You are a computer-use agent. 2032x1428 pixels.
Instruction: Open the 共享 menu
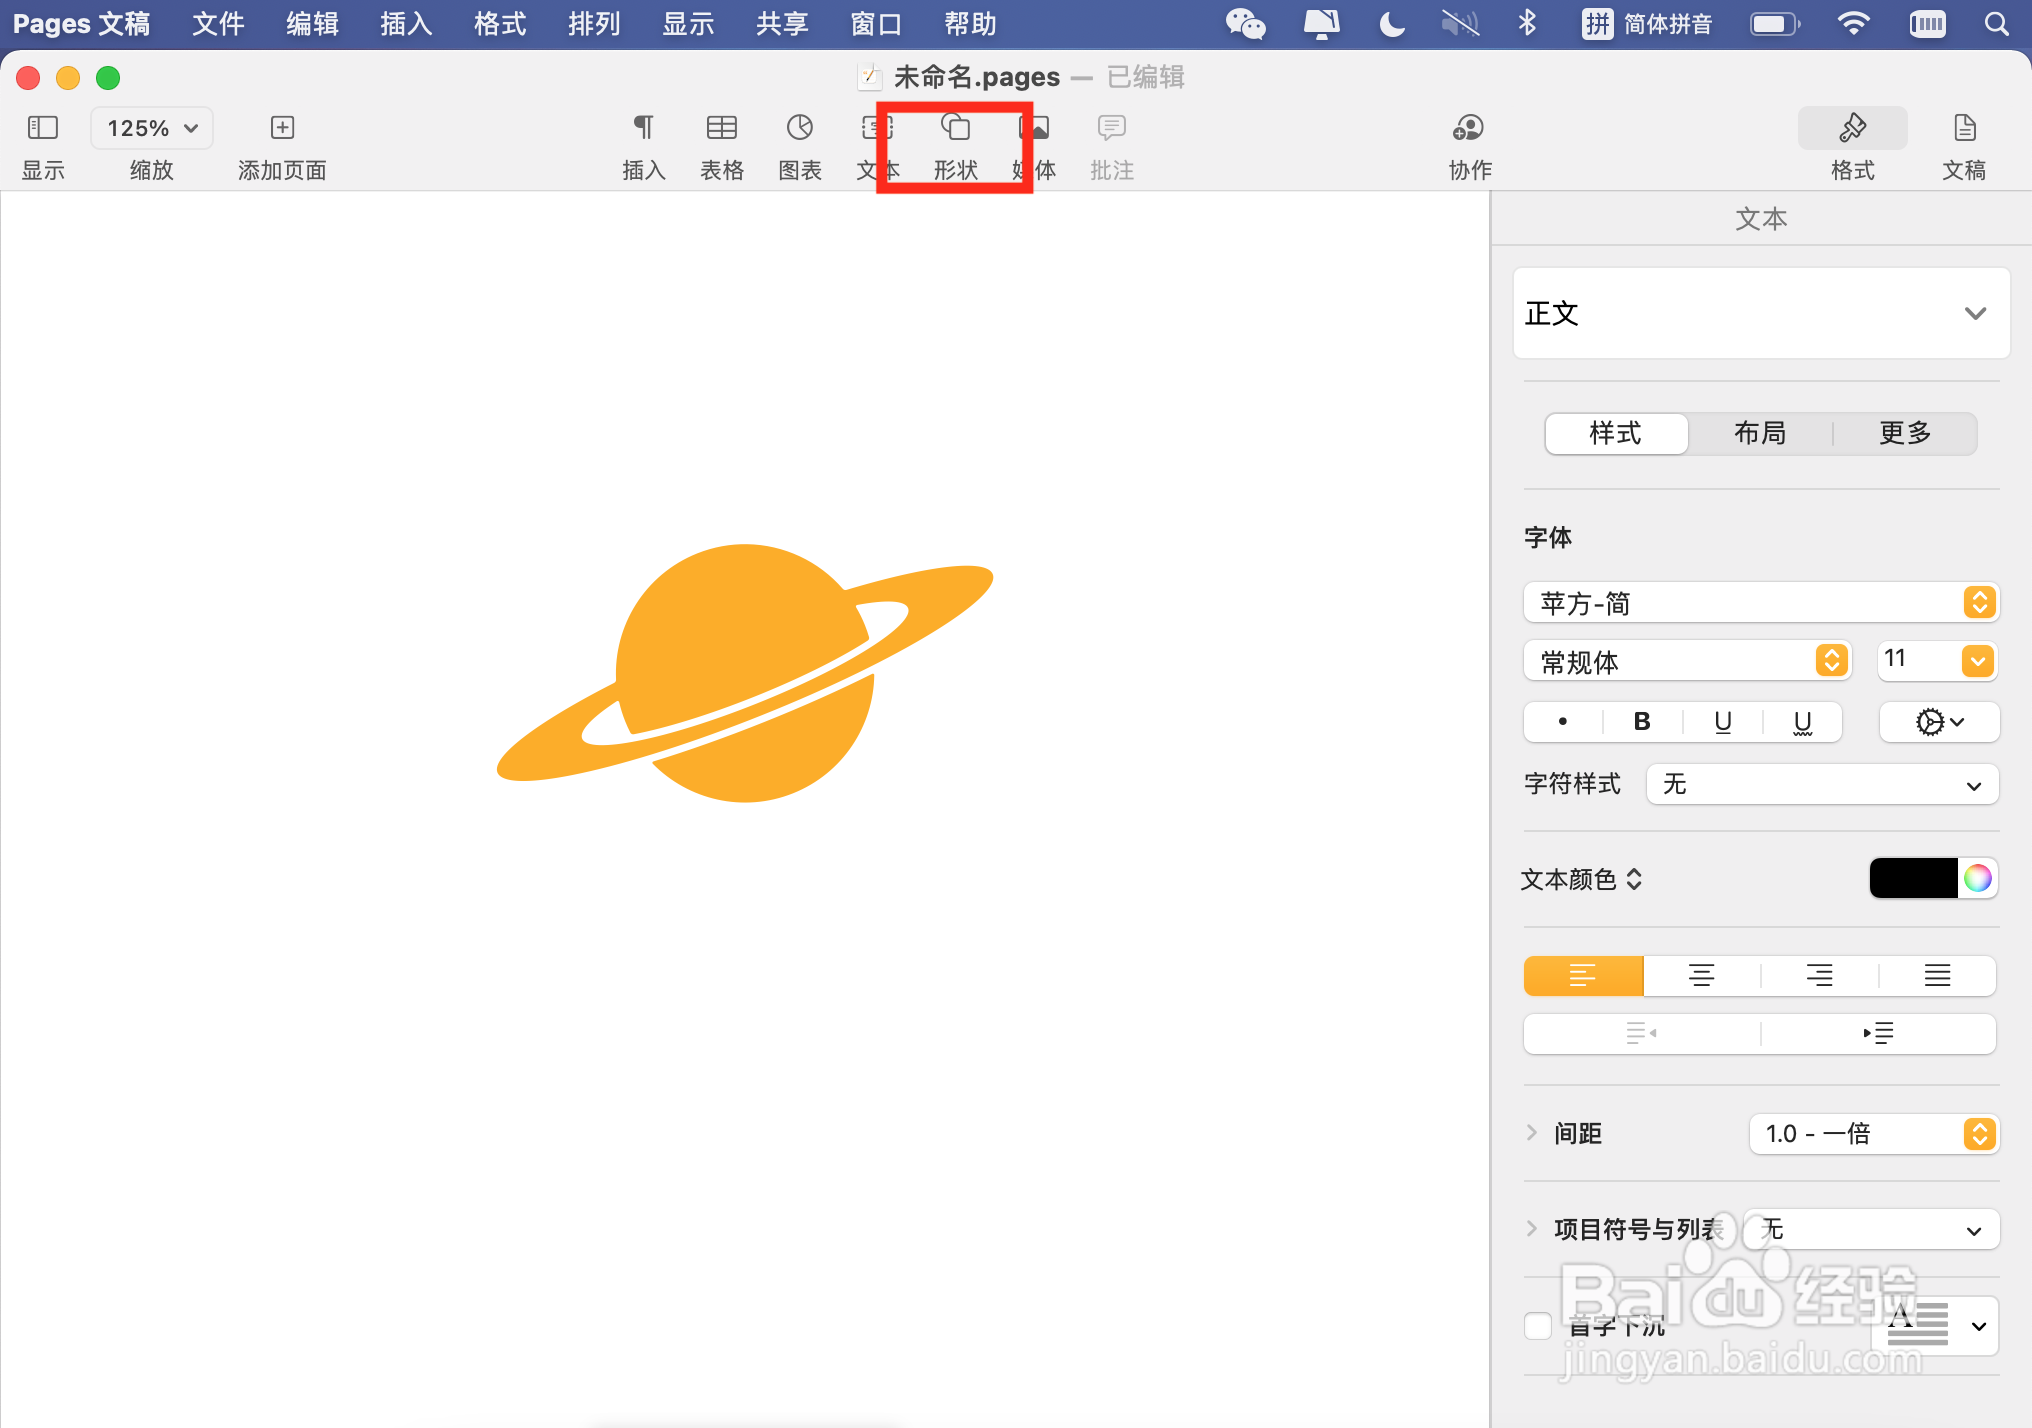pos(782,24)
